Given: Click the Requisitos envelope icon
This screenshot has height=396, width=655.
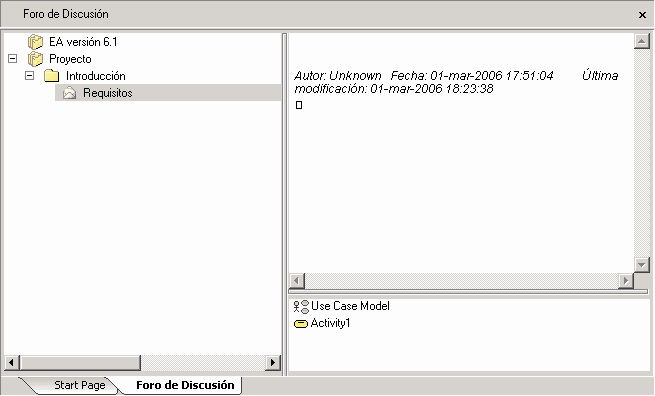Looking at the screenshot, I should 69,93.
